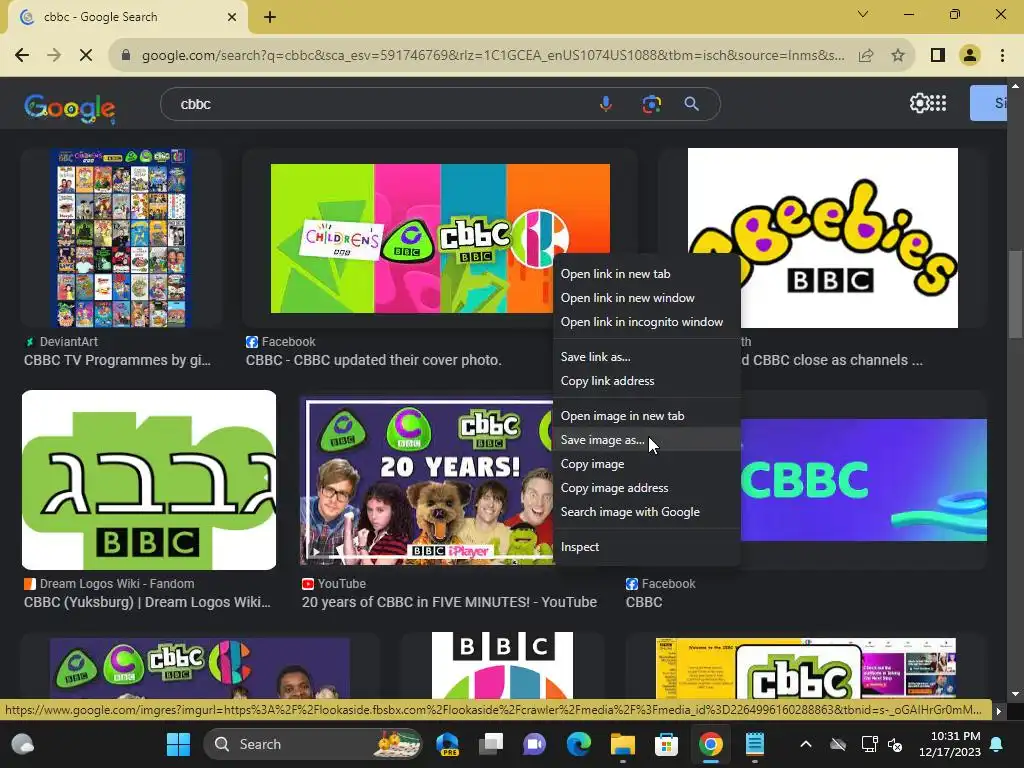The image size is (1024, 768).
Task: Click the magnifier search button
Action: (692, 104)
